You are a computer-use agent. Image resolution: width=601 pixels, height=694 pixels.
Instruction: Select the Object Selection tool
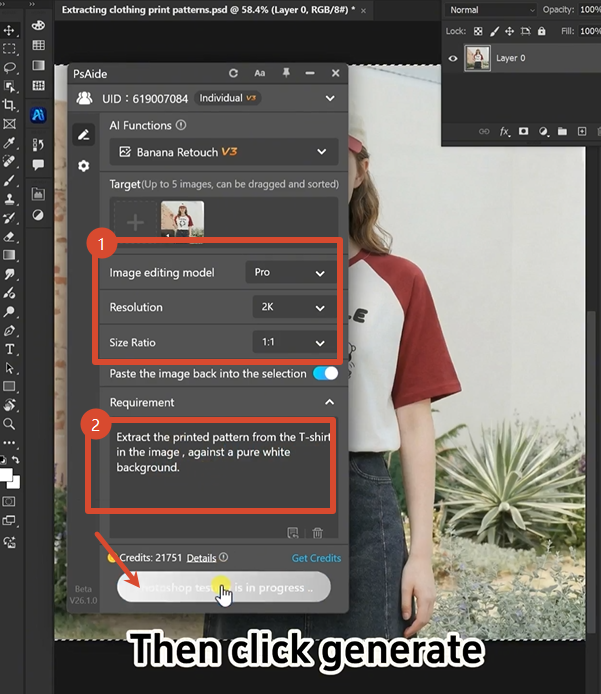tap(9, 86)
